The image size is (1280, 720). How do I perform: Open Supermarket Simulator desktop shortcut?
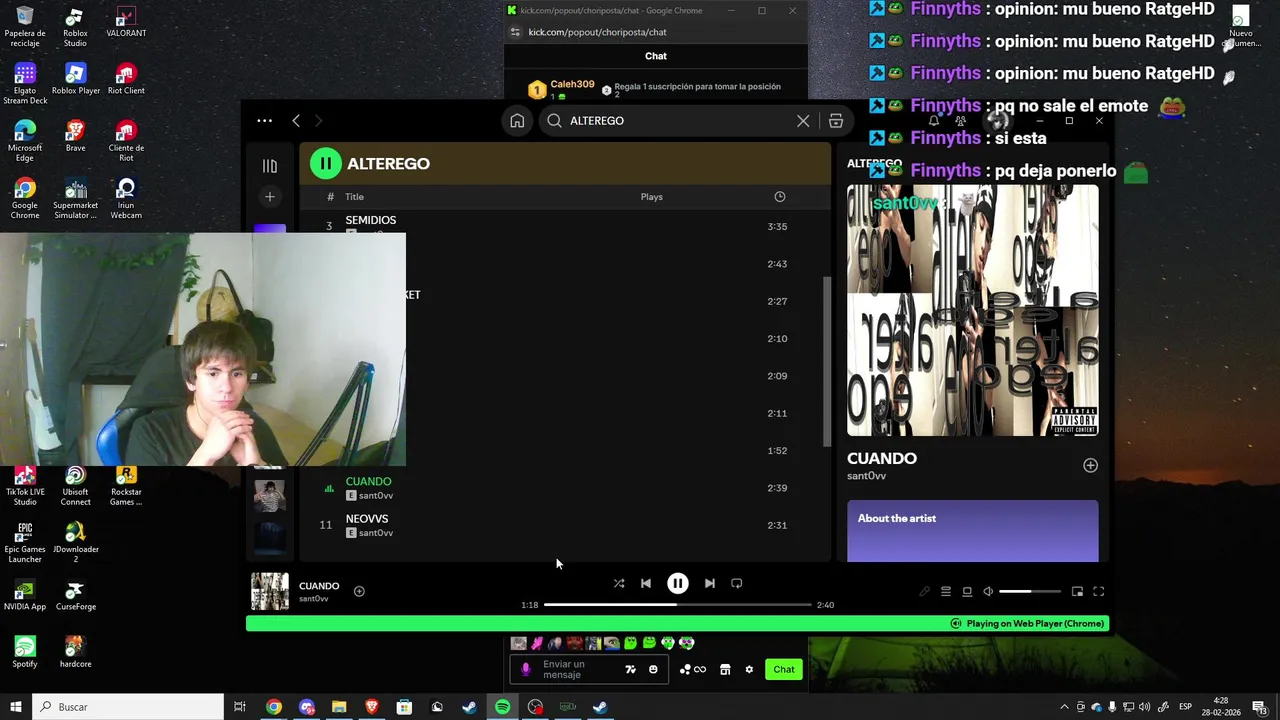point(75,199)
